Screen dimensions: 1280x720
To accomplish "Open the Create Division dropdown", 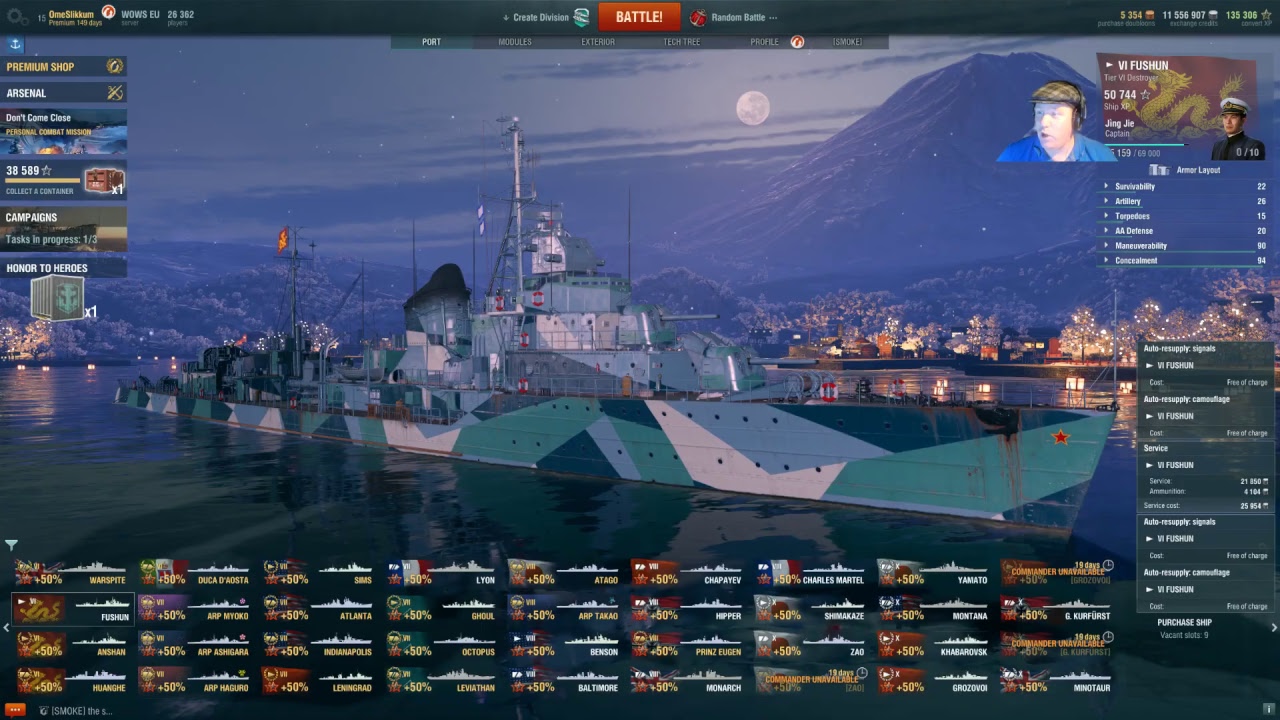I will [537, 18].
